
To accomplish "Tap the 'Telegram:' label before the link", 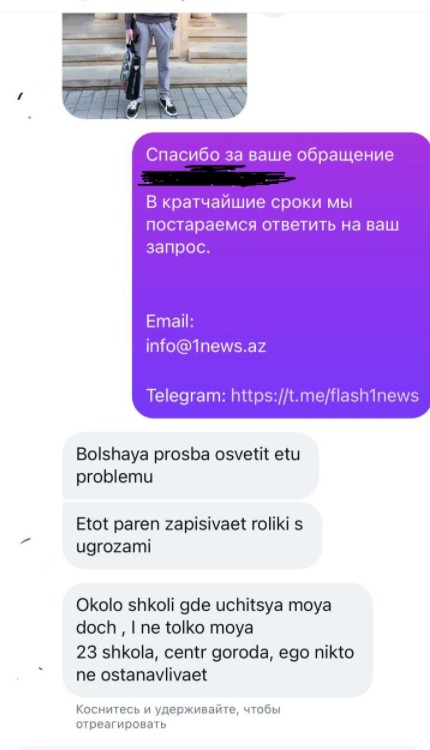I will pyautogui.click(x=186, y=396).
